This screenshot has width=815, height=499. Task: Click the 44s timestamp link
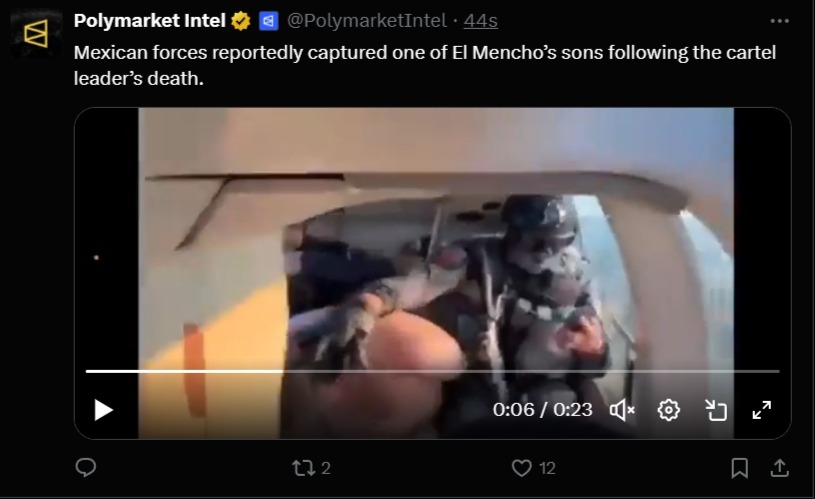point(480,21)
